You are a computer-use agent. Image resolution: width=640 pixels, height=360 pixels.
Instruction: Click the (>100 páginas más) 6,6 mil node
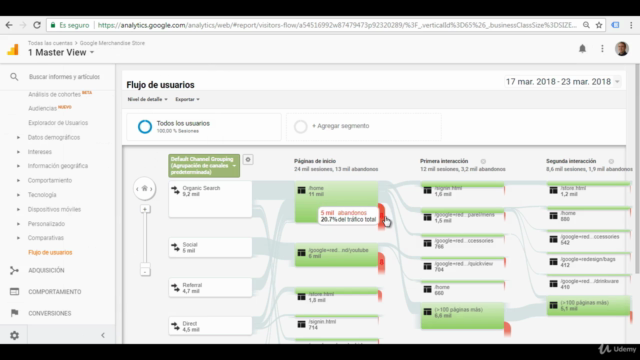(x=462, y=316)
